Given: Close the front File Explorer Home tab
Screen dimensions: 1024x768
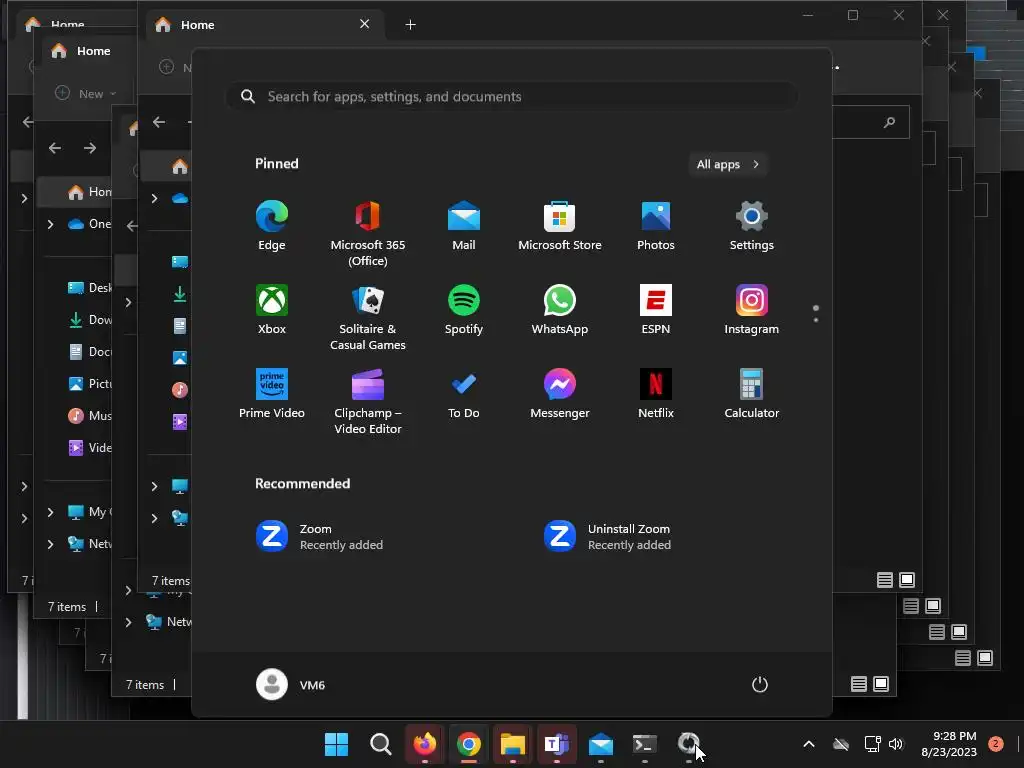Looking at the screenshot, I should click(364, 24).
